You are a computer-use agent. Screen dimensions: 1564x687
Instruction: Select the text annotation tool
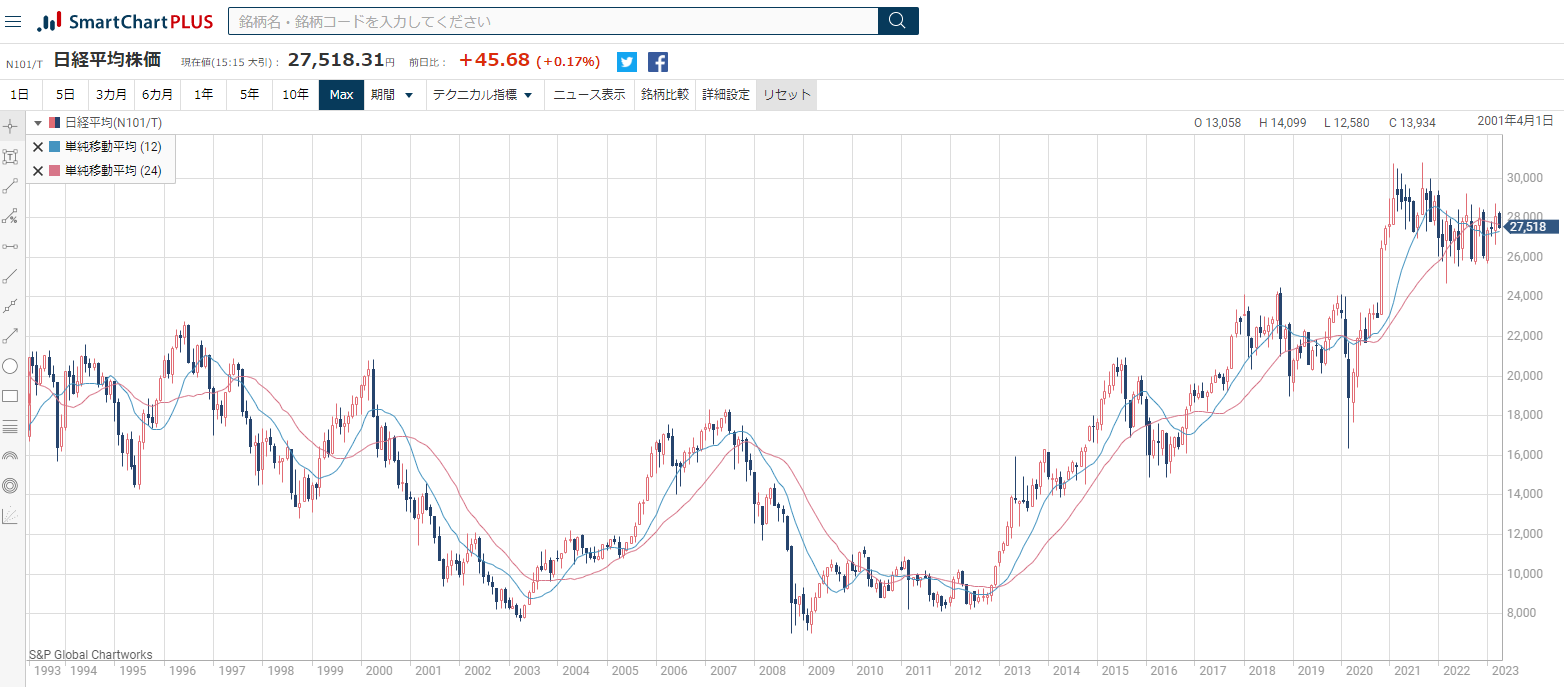click(x=11, y=156)
